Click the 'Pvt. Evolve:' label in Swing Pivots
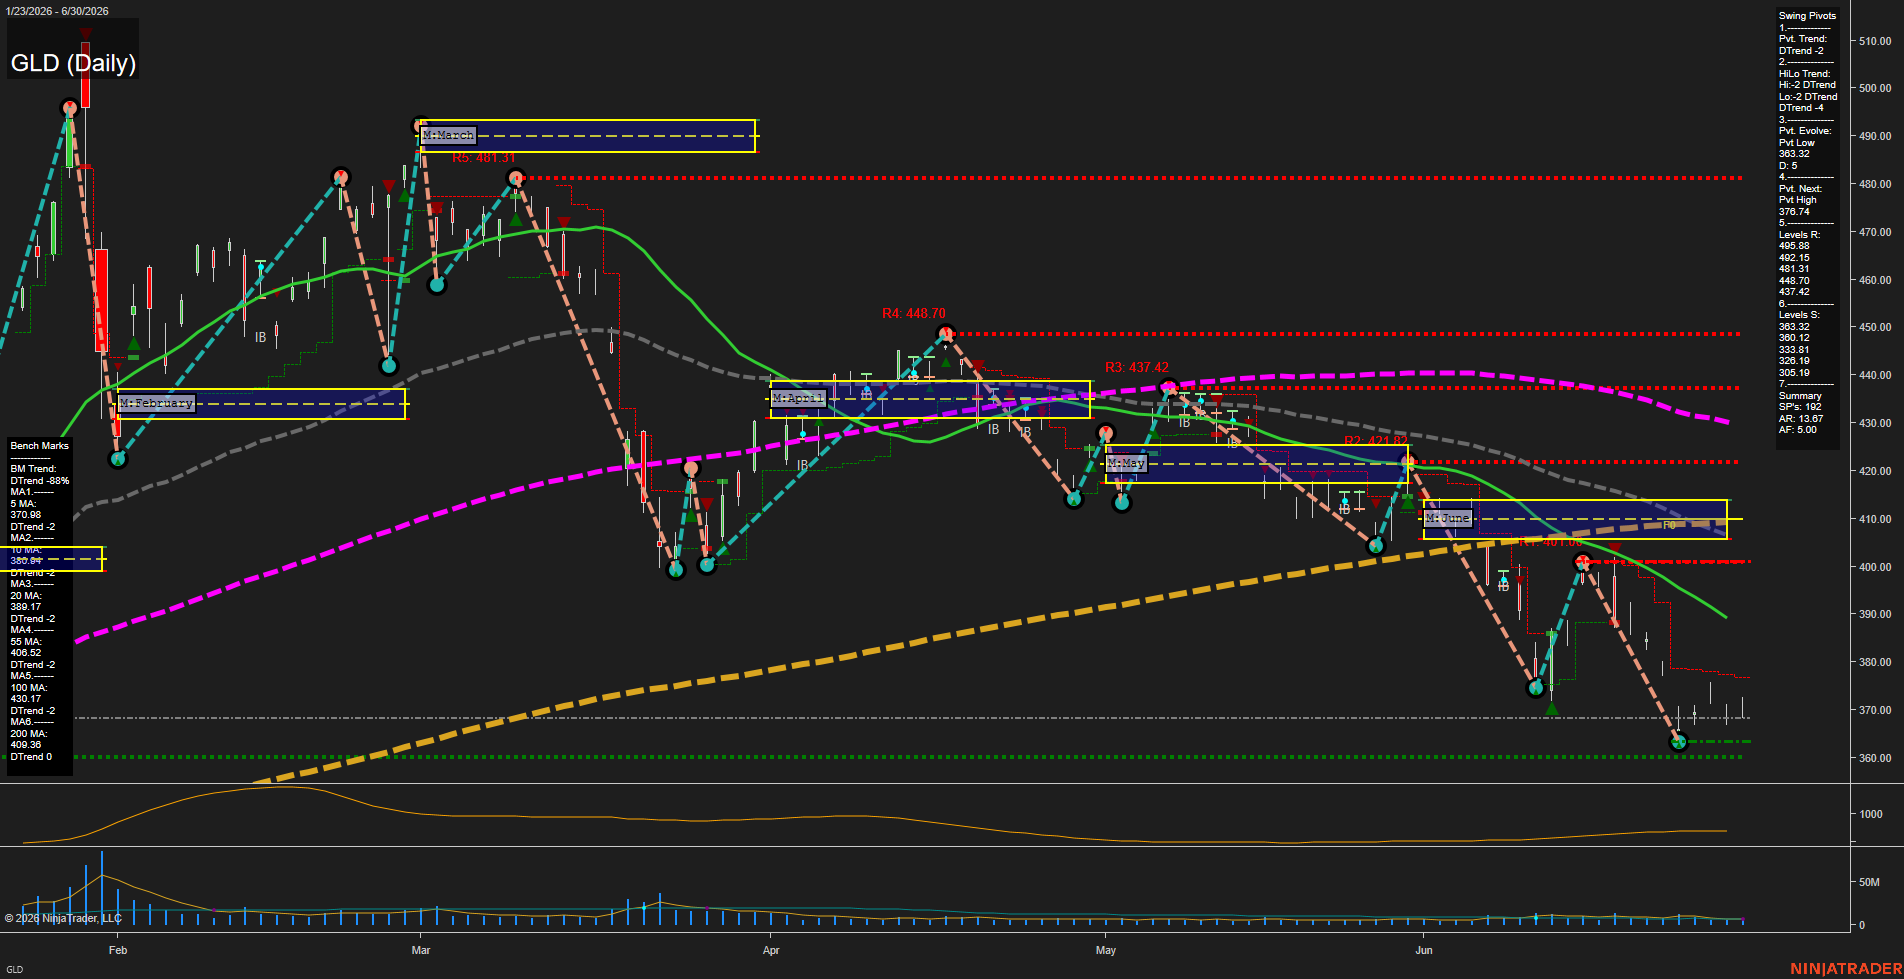Image resolution: width=1904 pixels, height=979 pixels. tap(1805, 131)
